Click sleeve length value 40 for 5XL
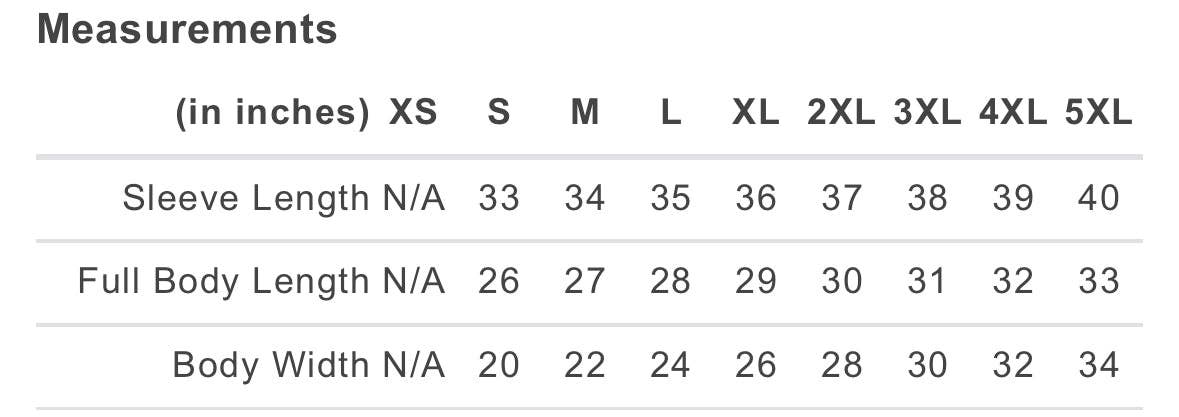This screenshot has width=1179, height=417. pyautogui.click(x=1099, y=199)
